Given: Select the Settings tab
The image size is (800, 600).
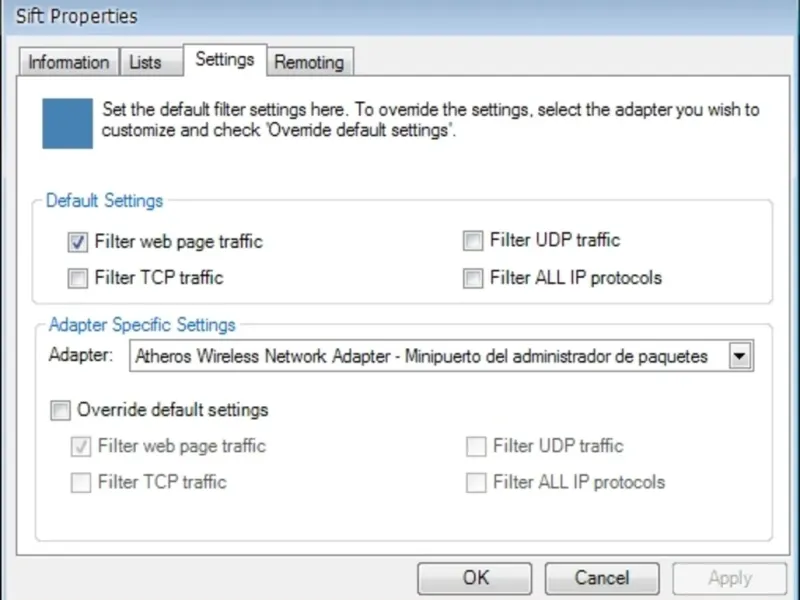Looking at the screenshot, I should 224,59.
